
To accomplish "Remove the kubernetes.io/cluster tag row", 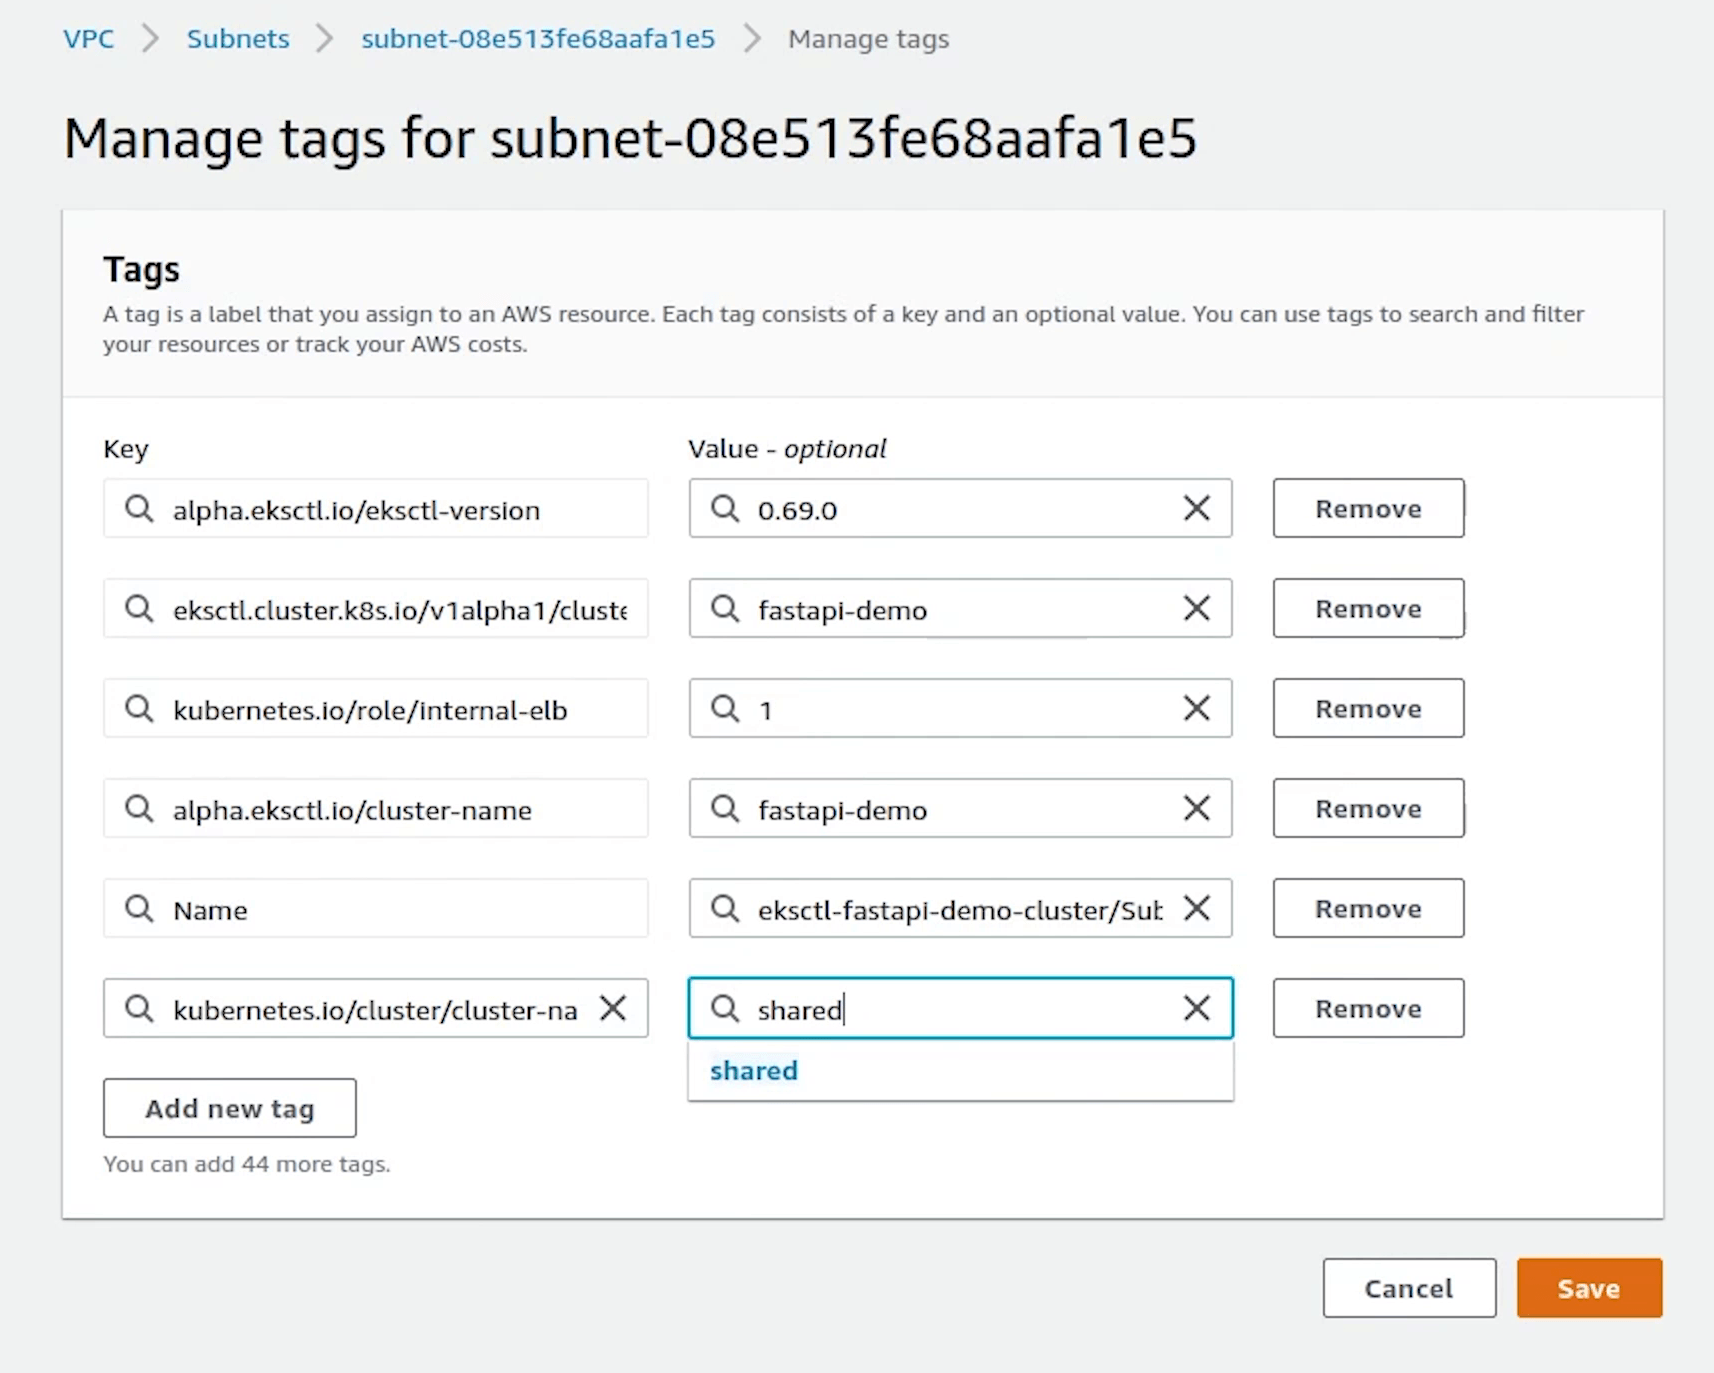I will (1367, 1008).
